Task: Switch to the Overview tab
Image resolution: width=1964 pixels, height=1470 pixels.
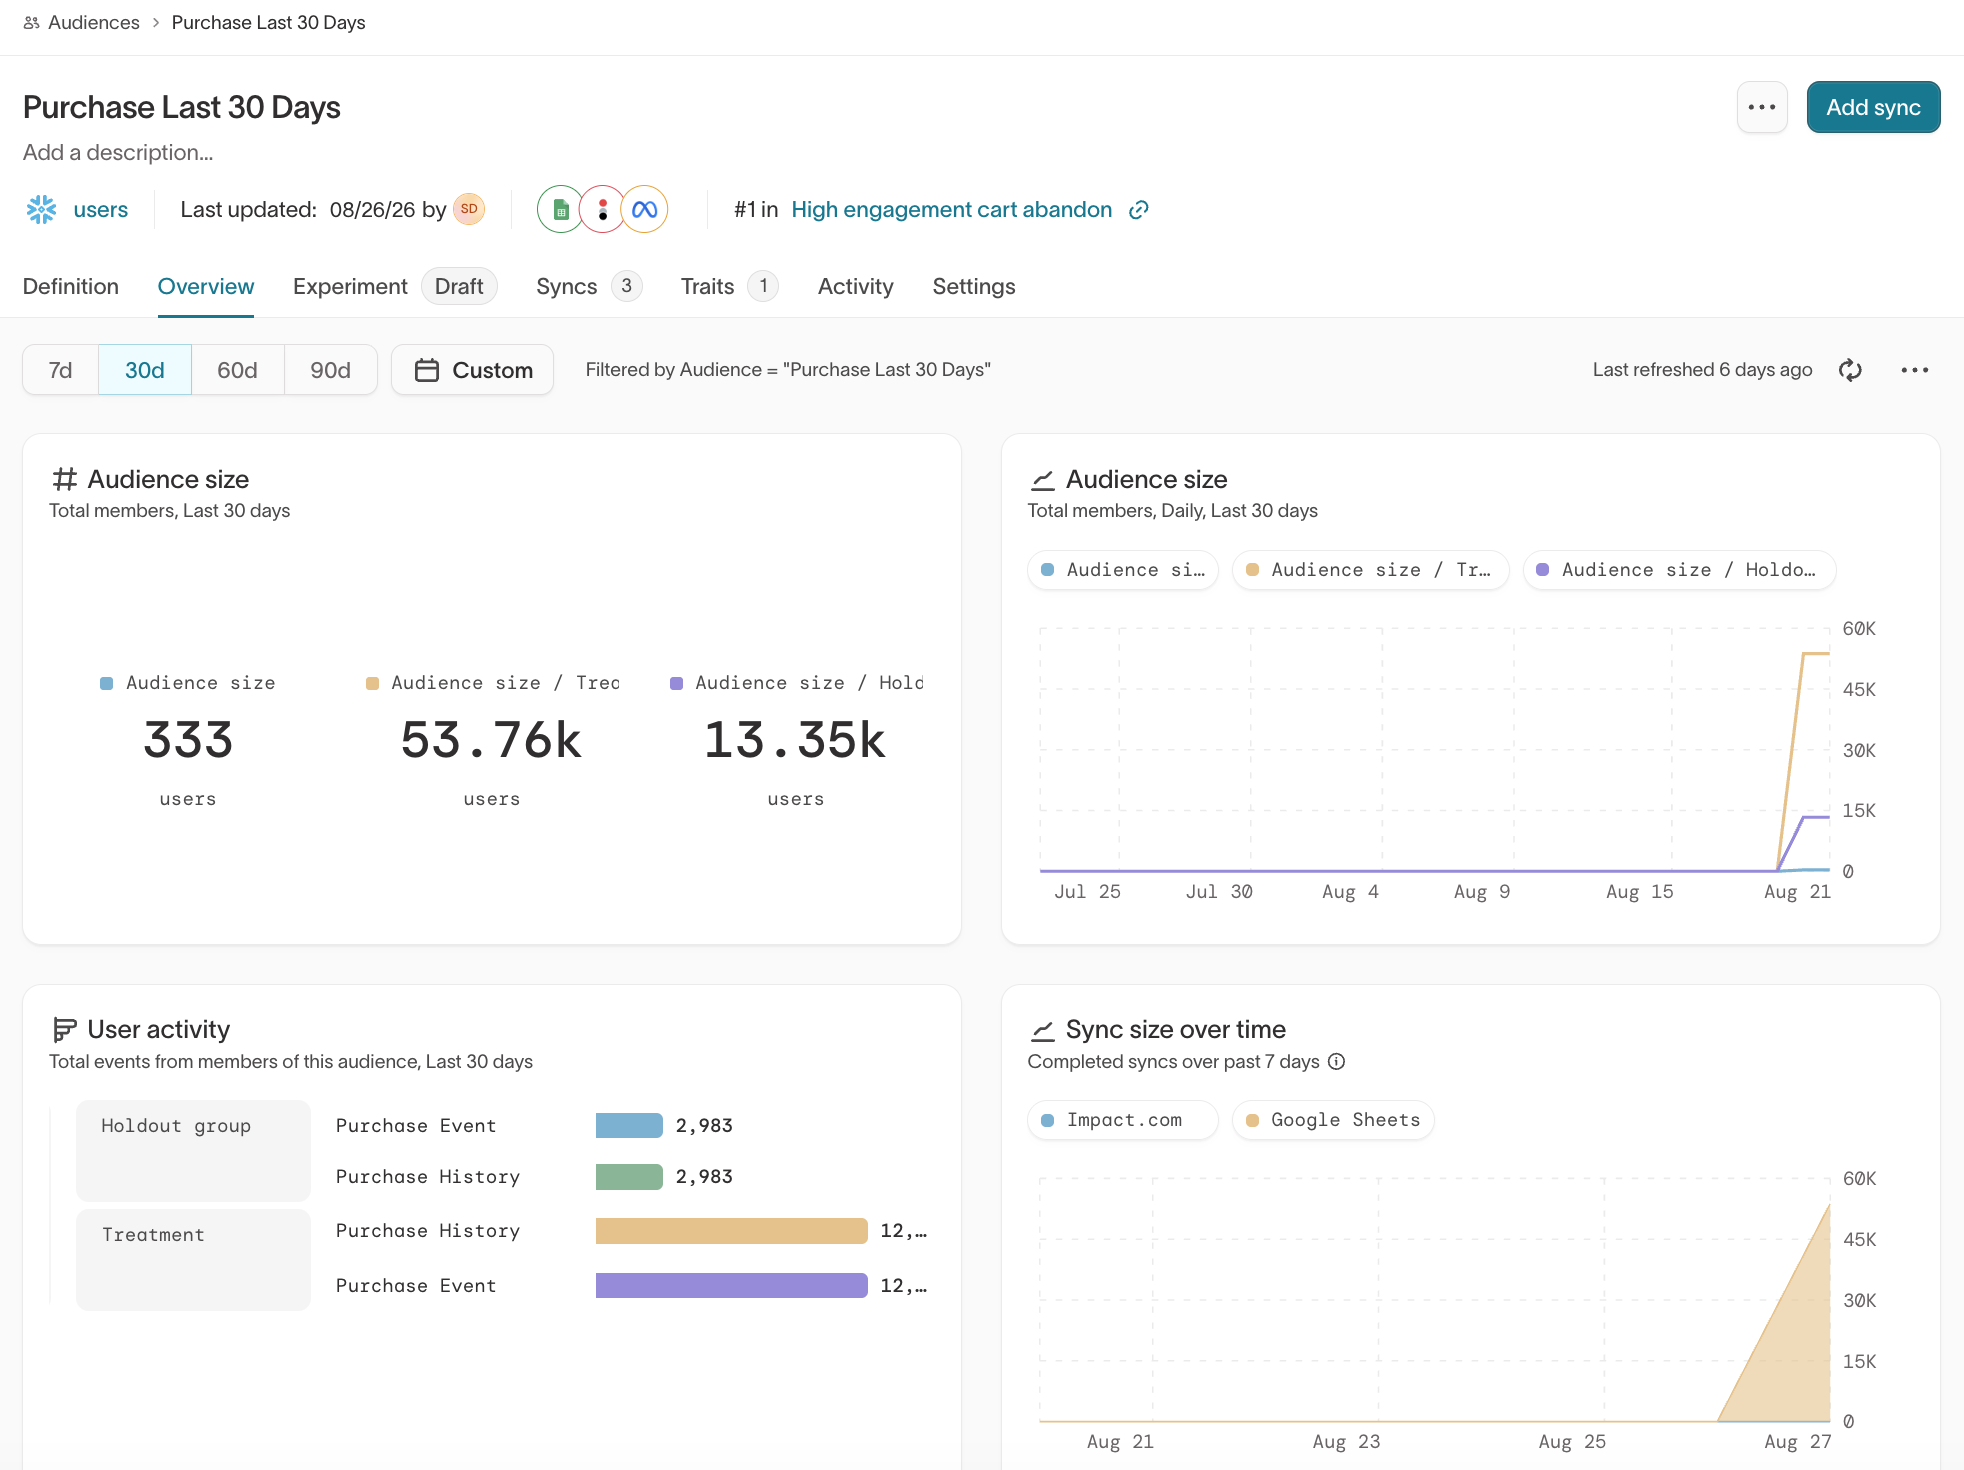Action: click(x=206, y=287)
